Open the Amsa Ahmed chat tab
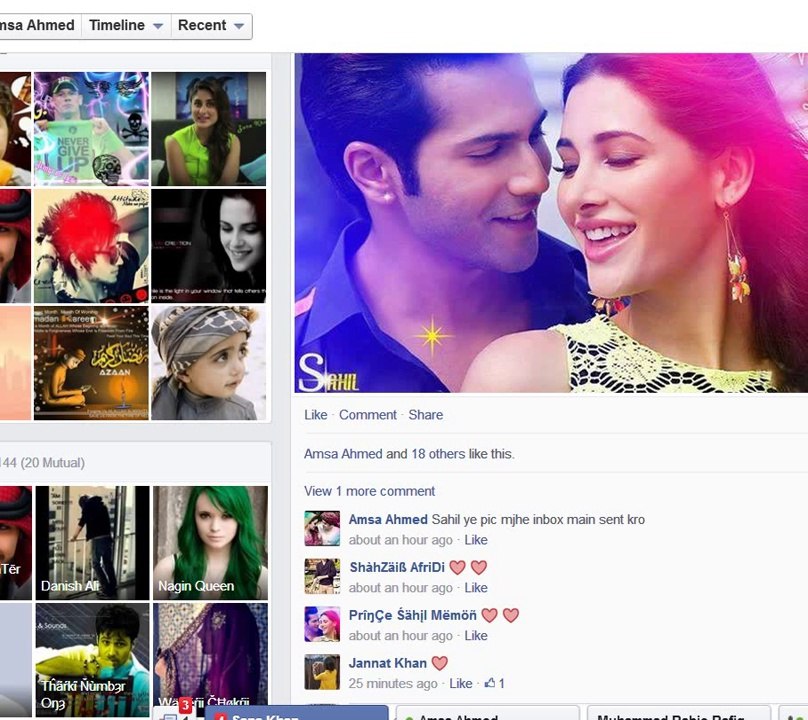This screenshot has height=720, width=808. [x=487, y=713]
